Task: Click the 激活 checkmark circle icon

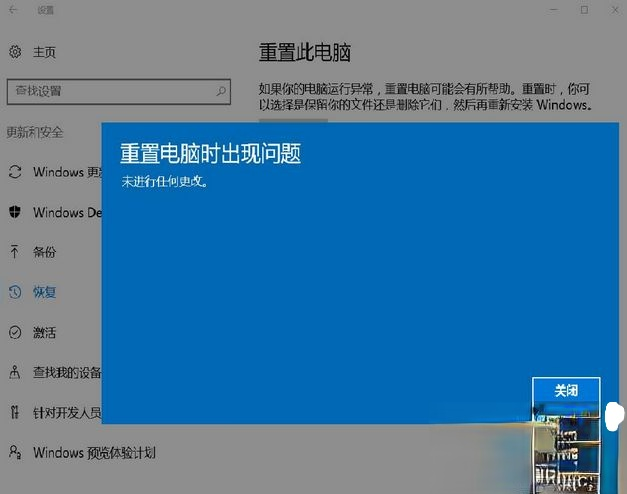Action: (15, 332)
